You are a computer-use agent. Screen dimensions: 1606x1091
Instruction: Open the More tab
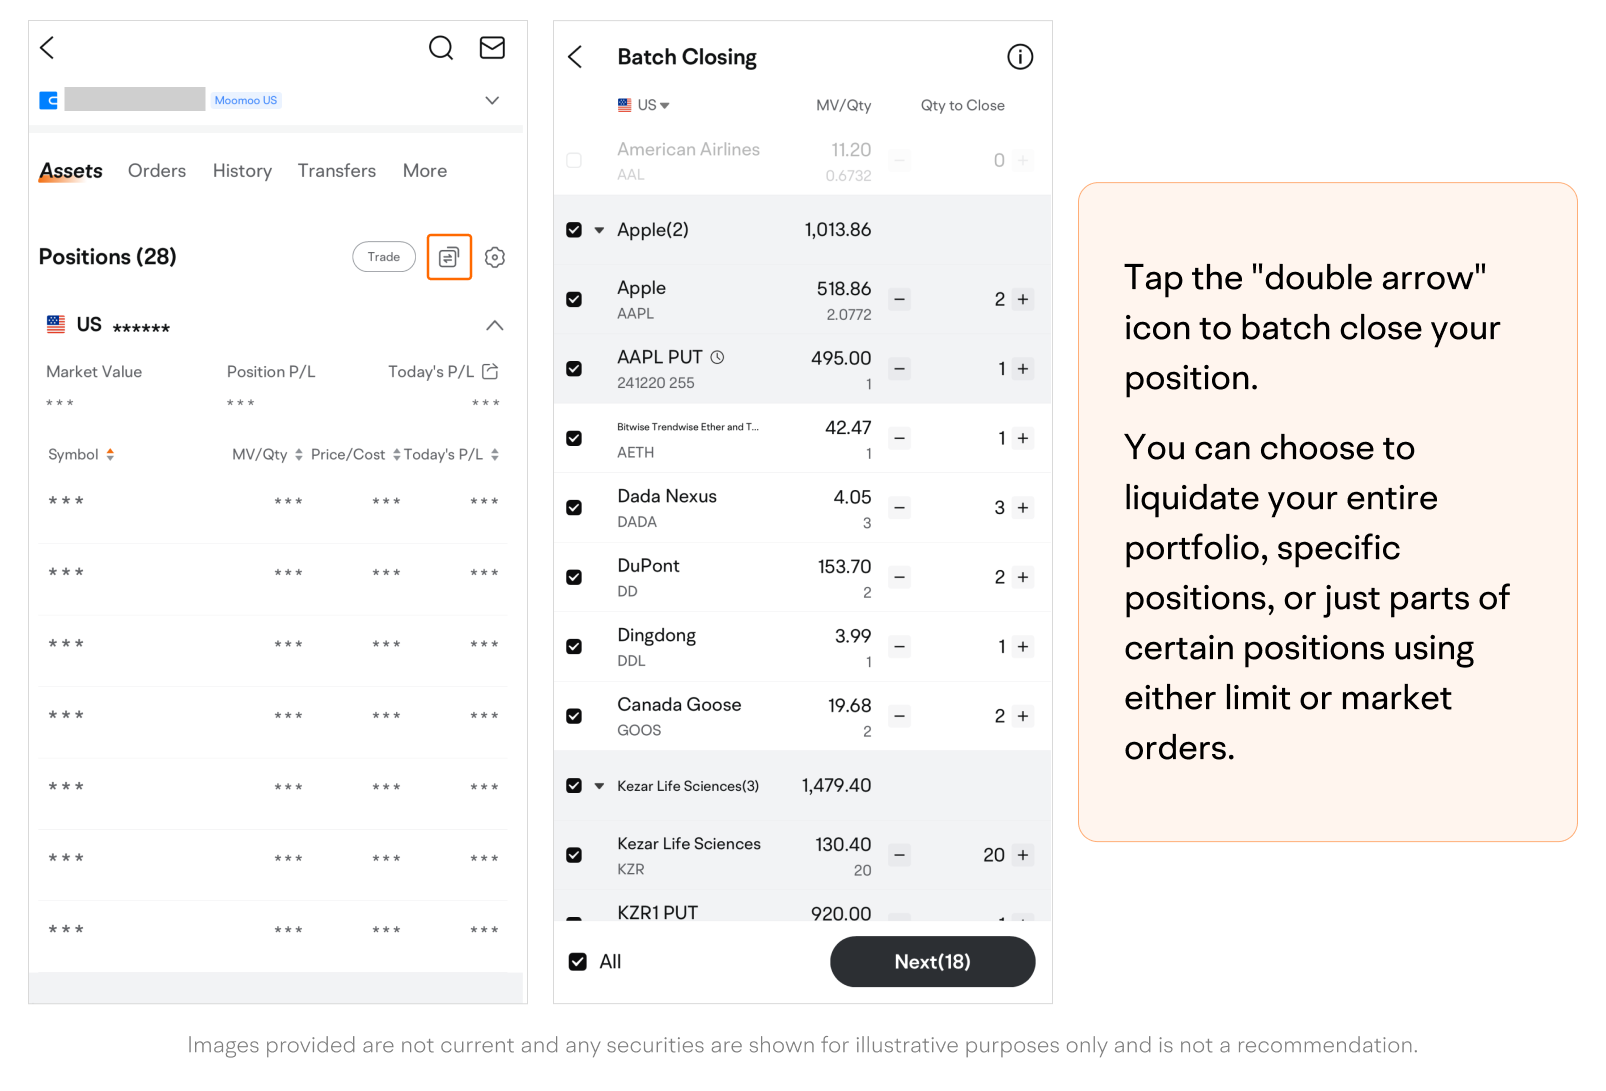coord(425,171)
